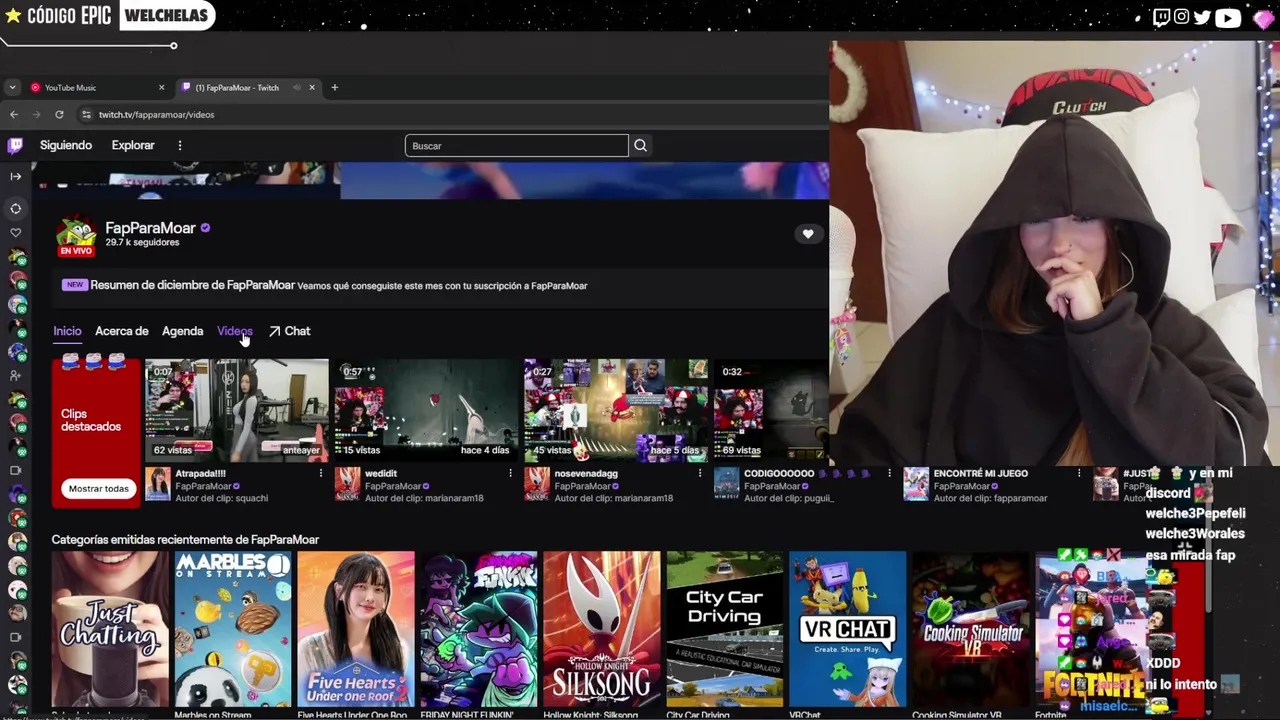Image resolution: width=1280 pixels, height=720 pixels.
Task: Open the three-dot menu beside Explorar
Action: (180, 146)
